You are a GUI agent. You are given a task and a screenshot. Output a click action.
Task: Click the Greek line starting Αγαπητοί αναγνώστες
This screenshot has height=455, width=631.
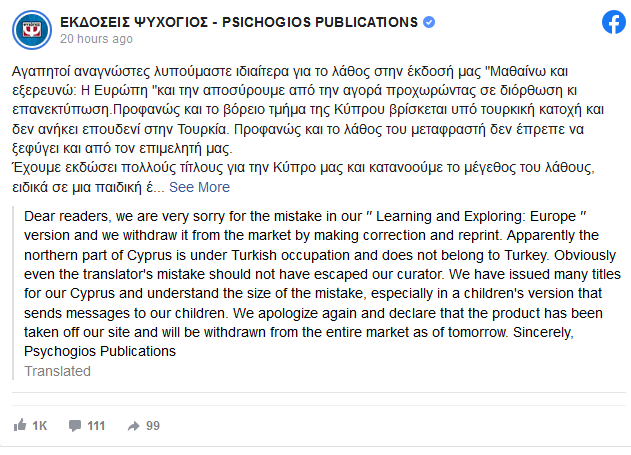click(x=290, y=71)
